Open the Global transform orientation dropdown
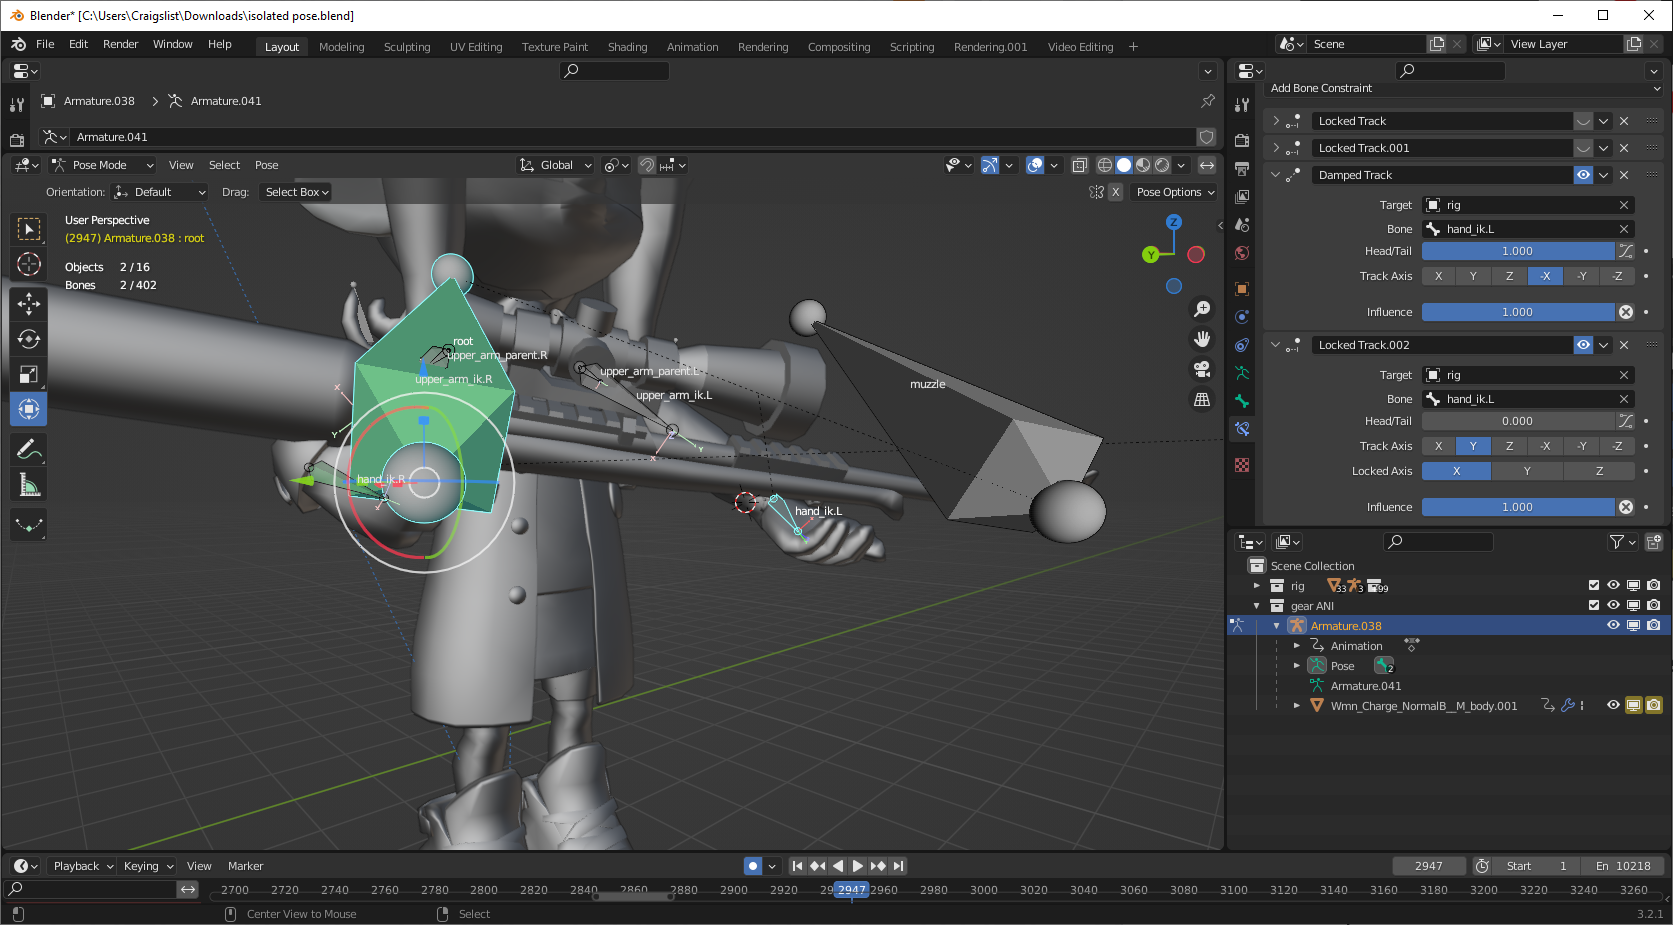 555,165
